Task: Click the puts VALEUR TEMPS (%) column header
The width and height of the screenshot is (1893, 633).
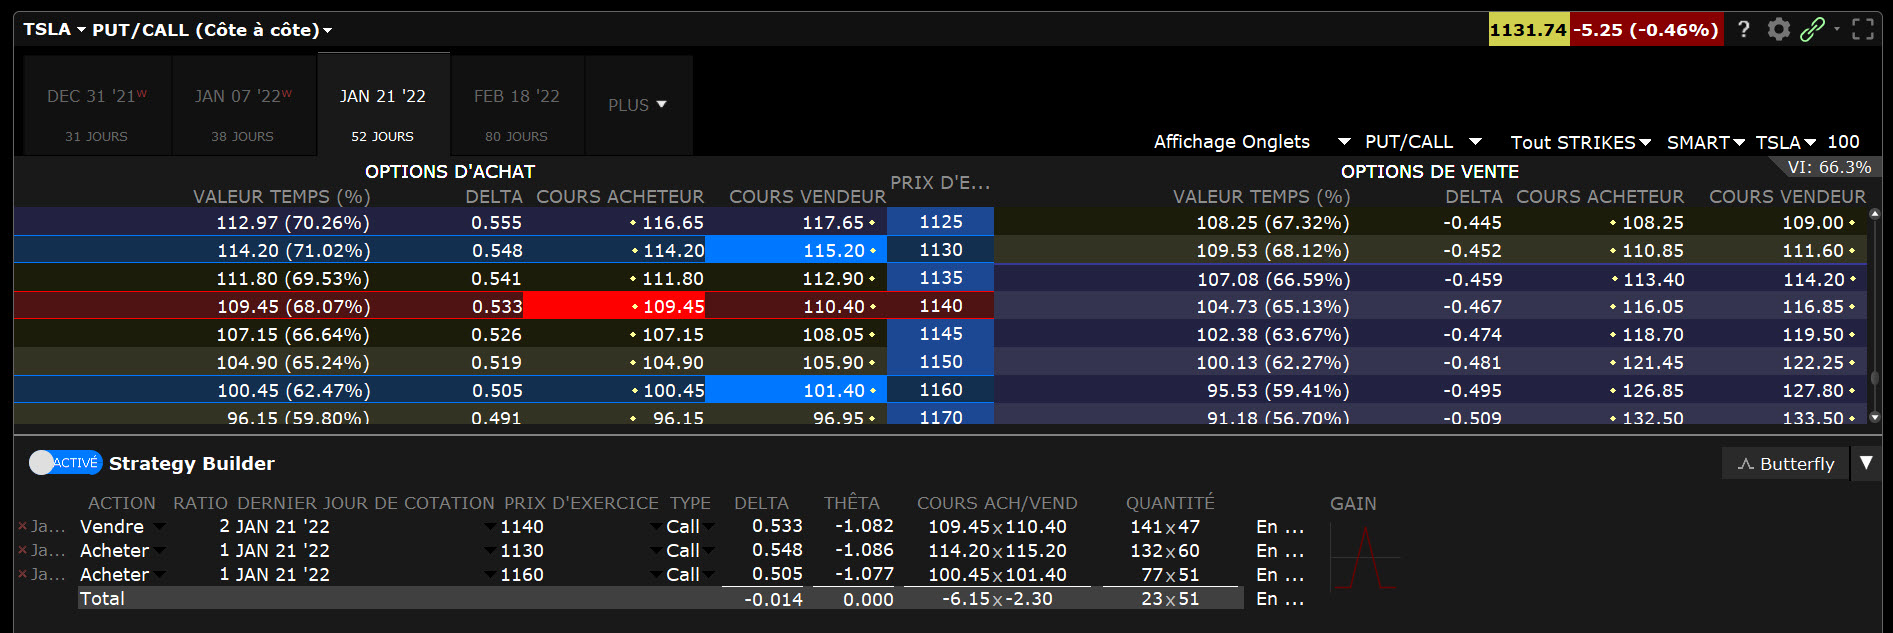Action: coord(1261,197)
